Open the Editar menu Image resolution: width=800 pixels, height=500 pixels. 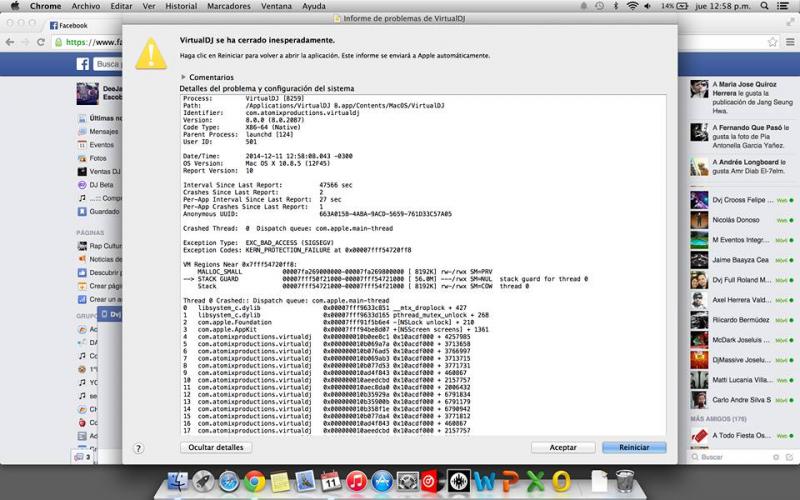[121, 6]
